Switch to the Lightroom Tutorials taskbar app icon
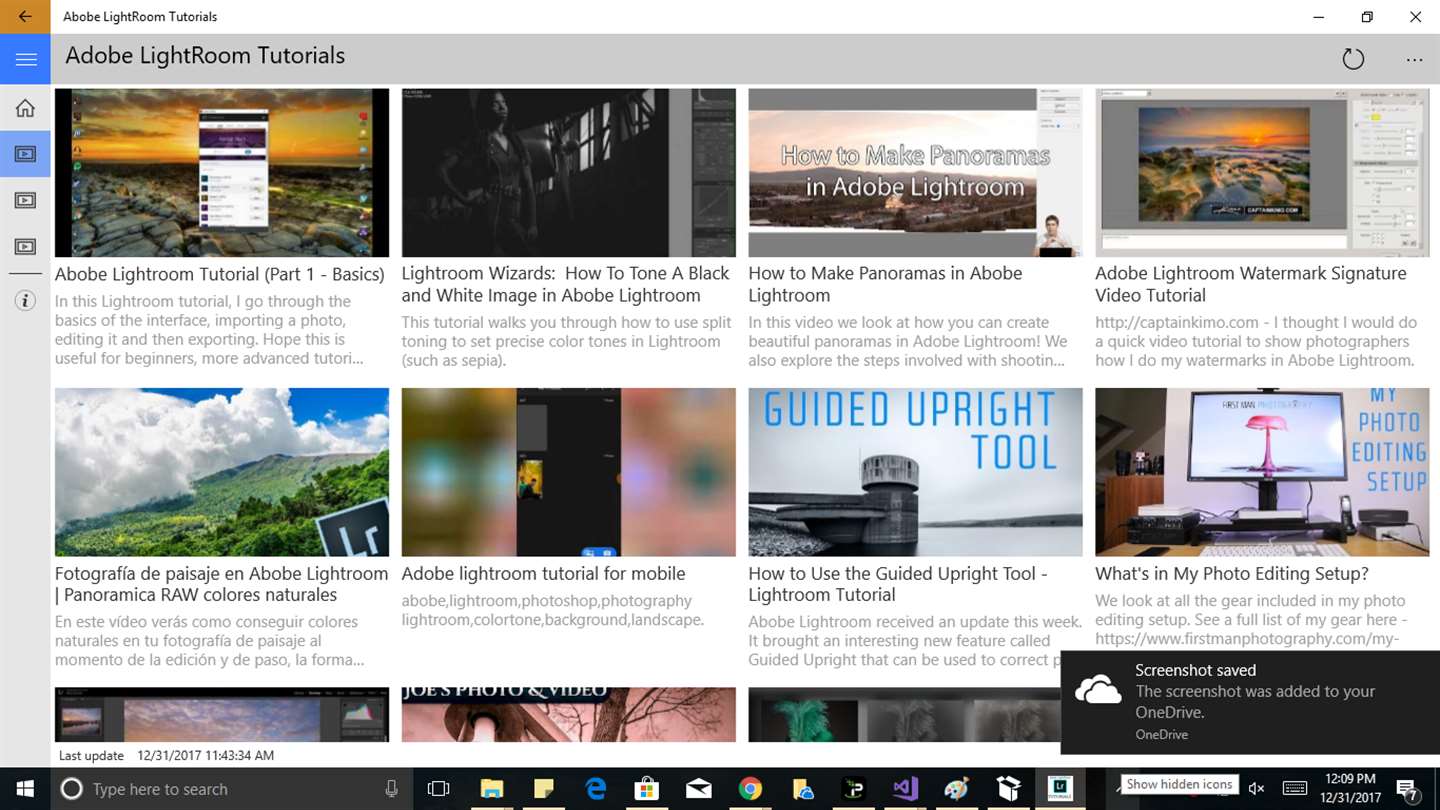This screenshot has width=1440, height=810. coord(1060,789)
